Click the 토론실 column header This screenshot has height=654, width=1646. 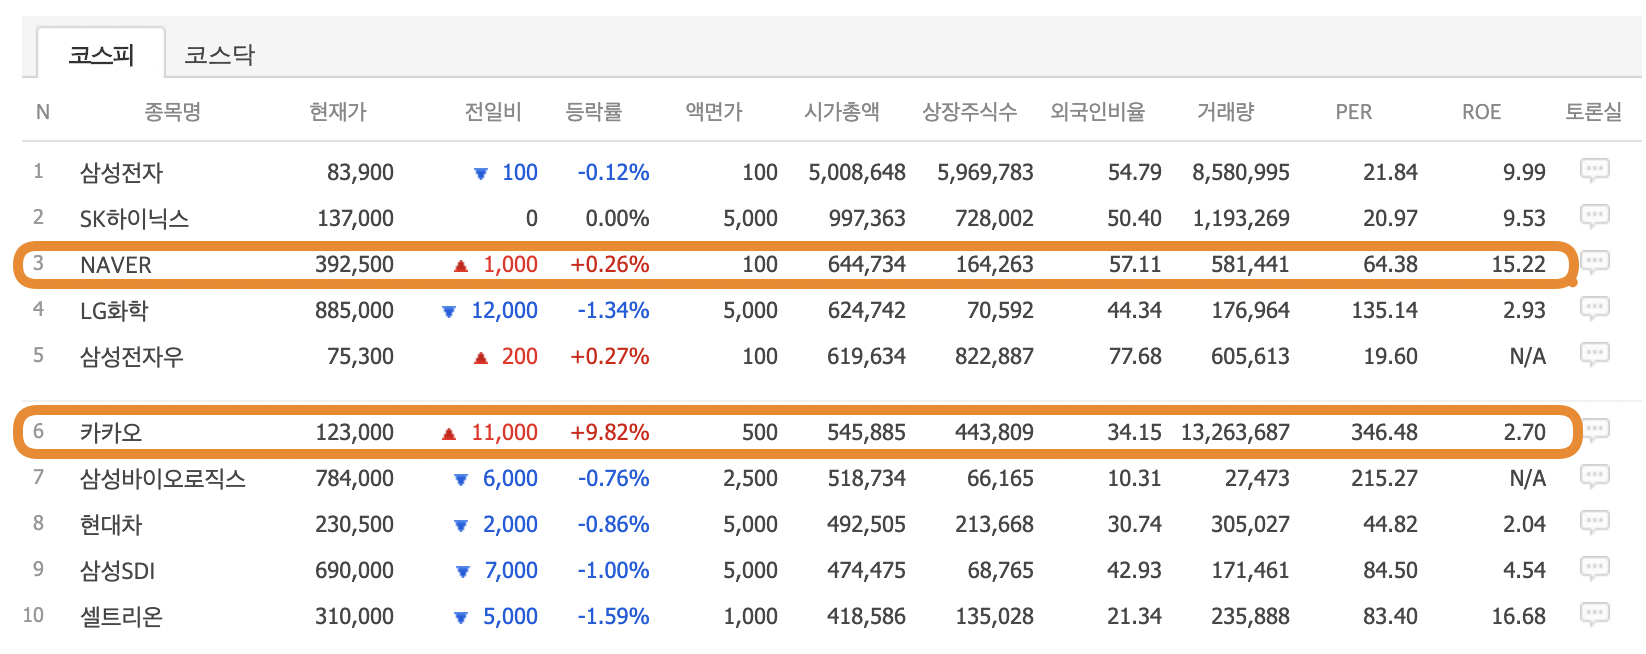point(1593,112)
